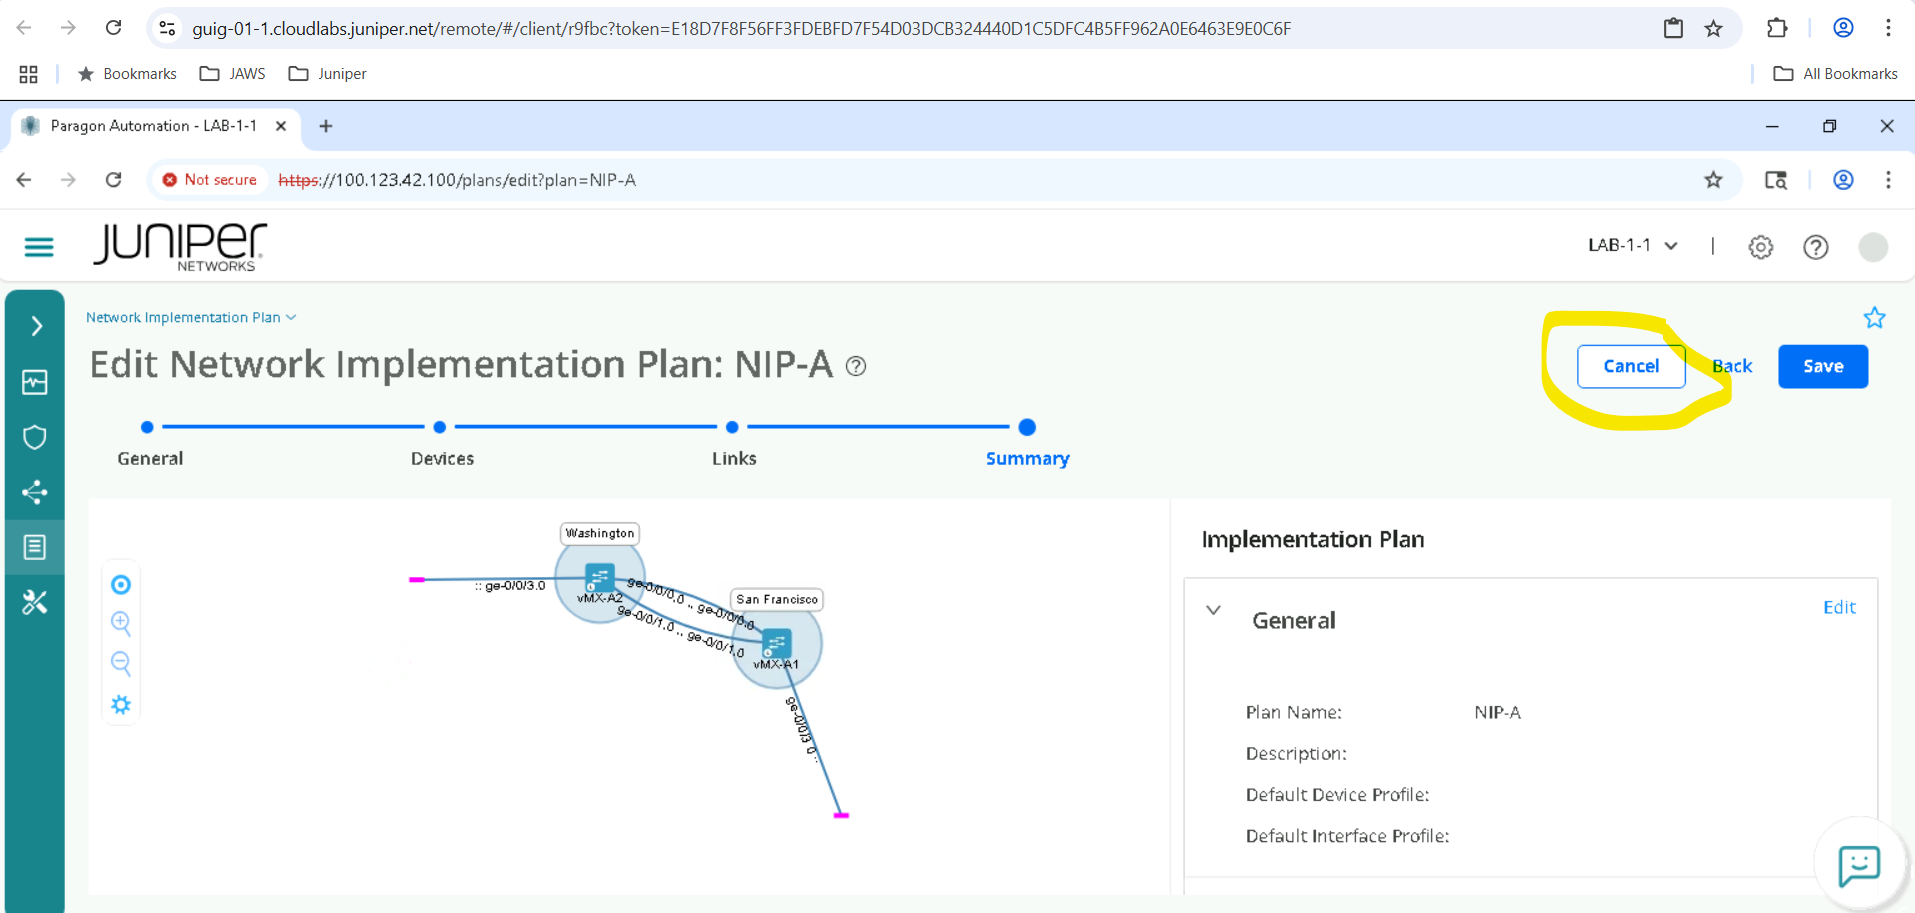Image resolution: width=1915 pixels, height=913 pixels.
Task: Go to the Links wizard step
Action: 732,428
